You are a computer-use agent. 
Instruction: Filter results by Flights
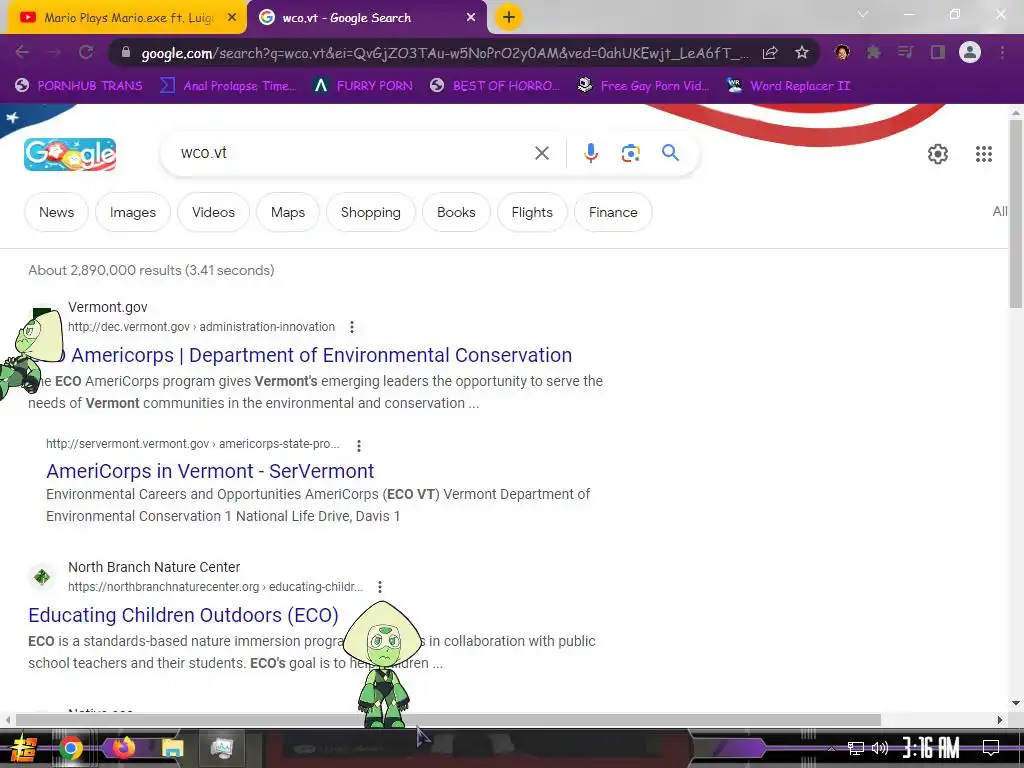click(532, 212)
